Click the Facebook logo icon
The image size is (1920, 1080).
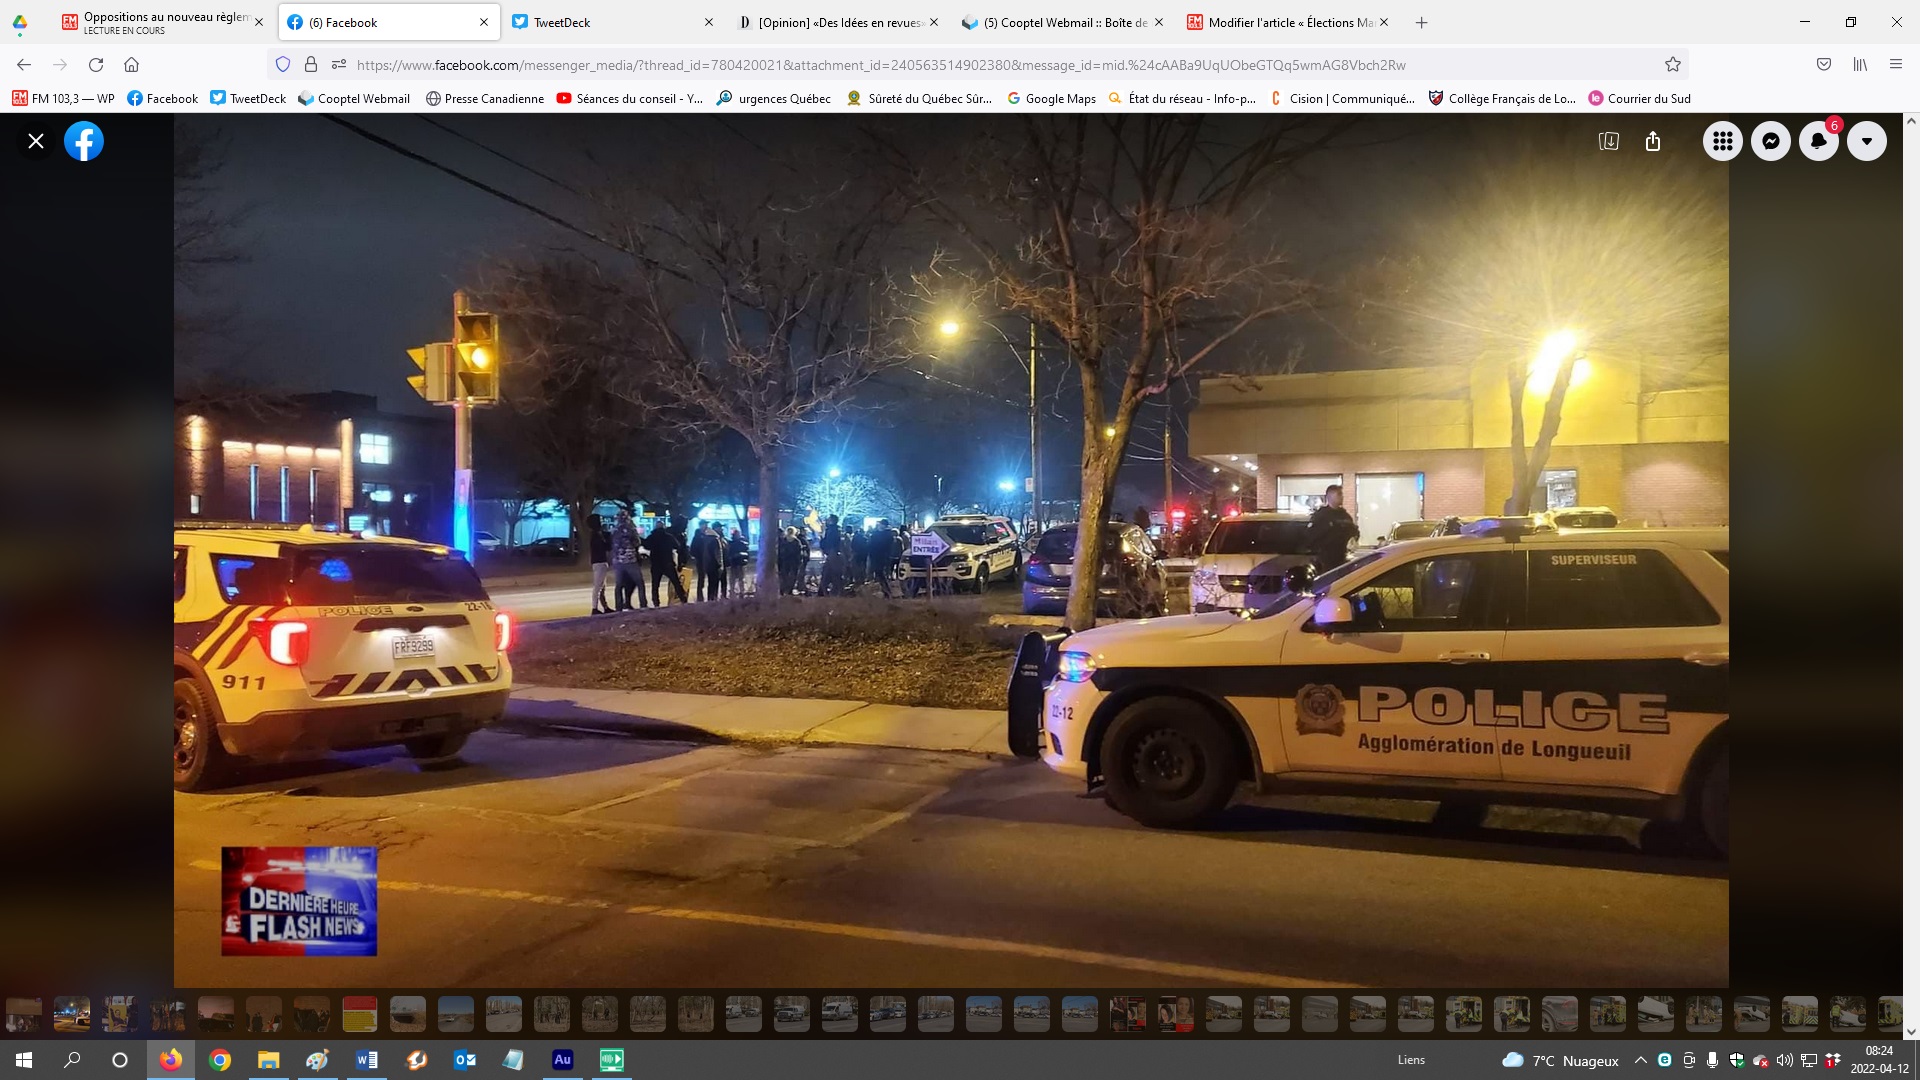pos(84,141)
